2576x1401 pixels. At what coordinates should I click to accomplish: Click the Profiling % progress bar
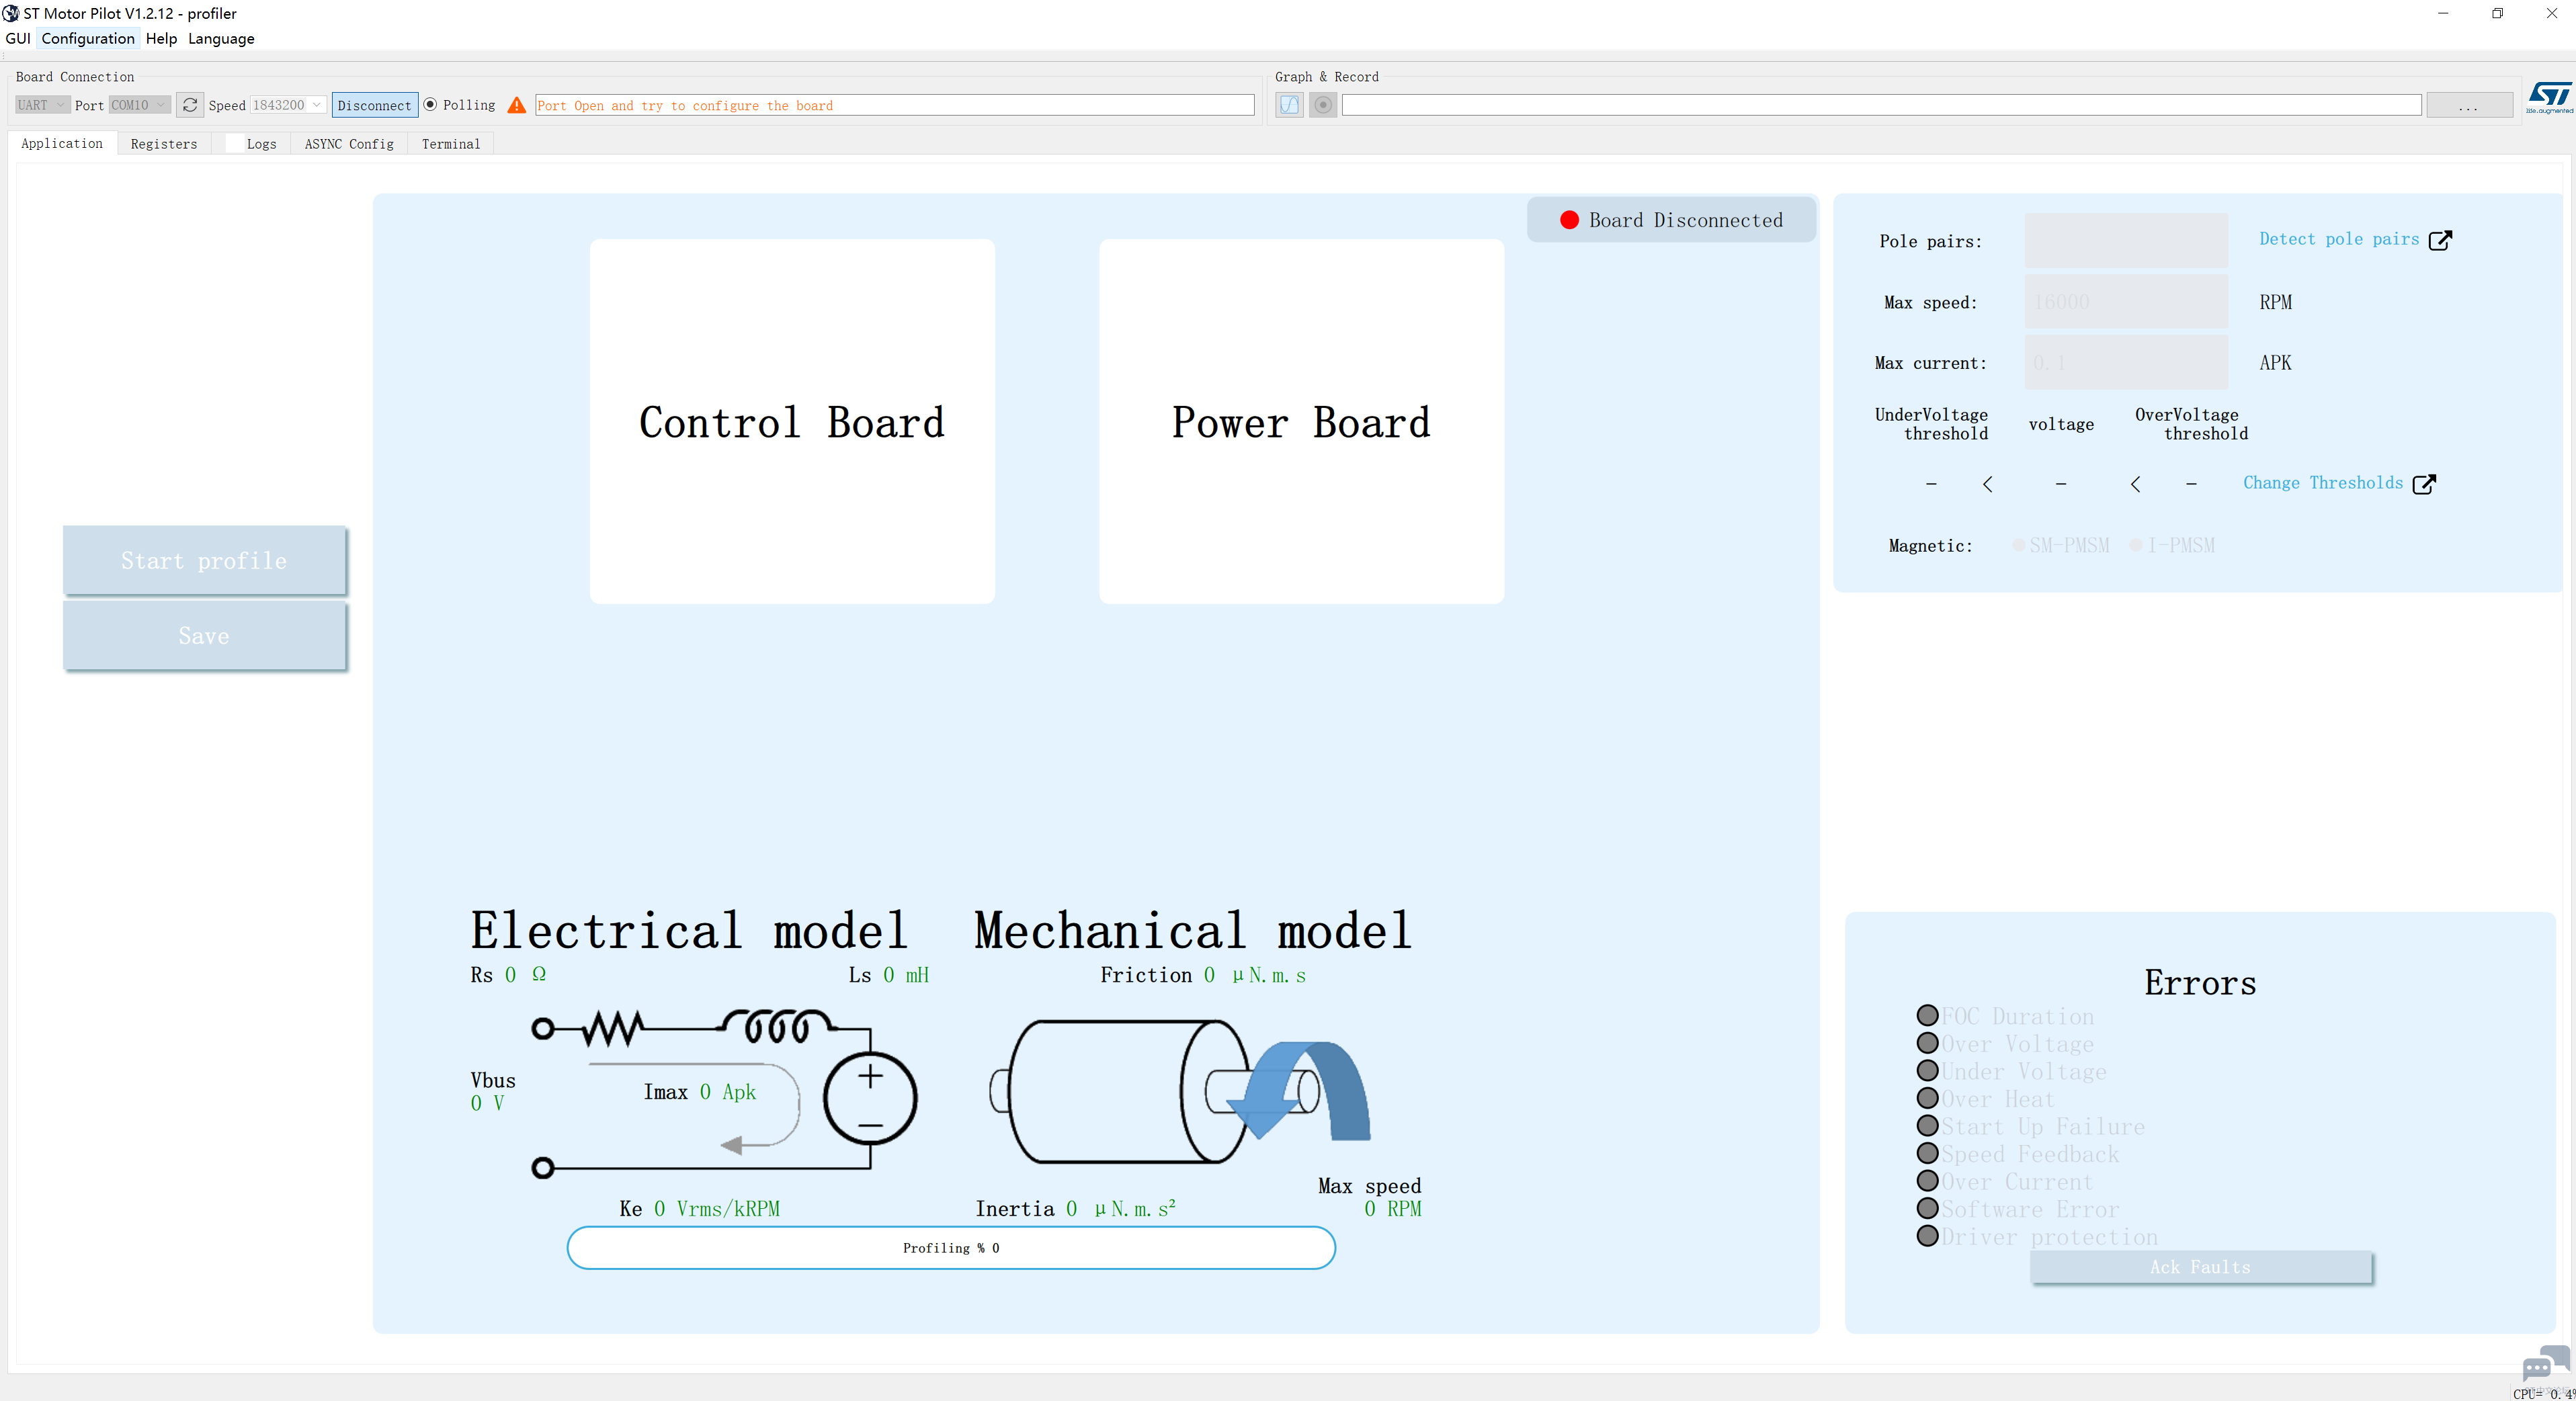tap(951, 1248)
